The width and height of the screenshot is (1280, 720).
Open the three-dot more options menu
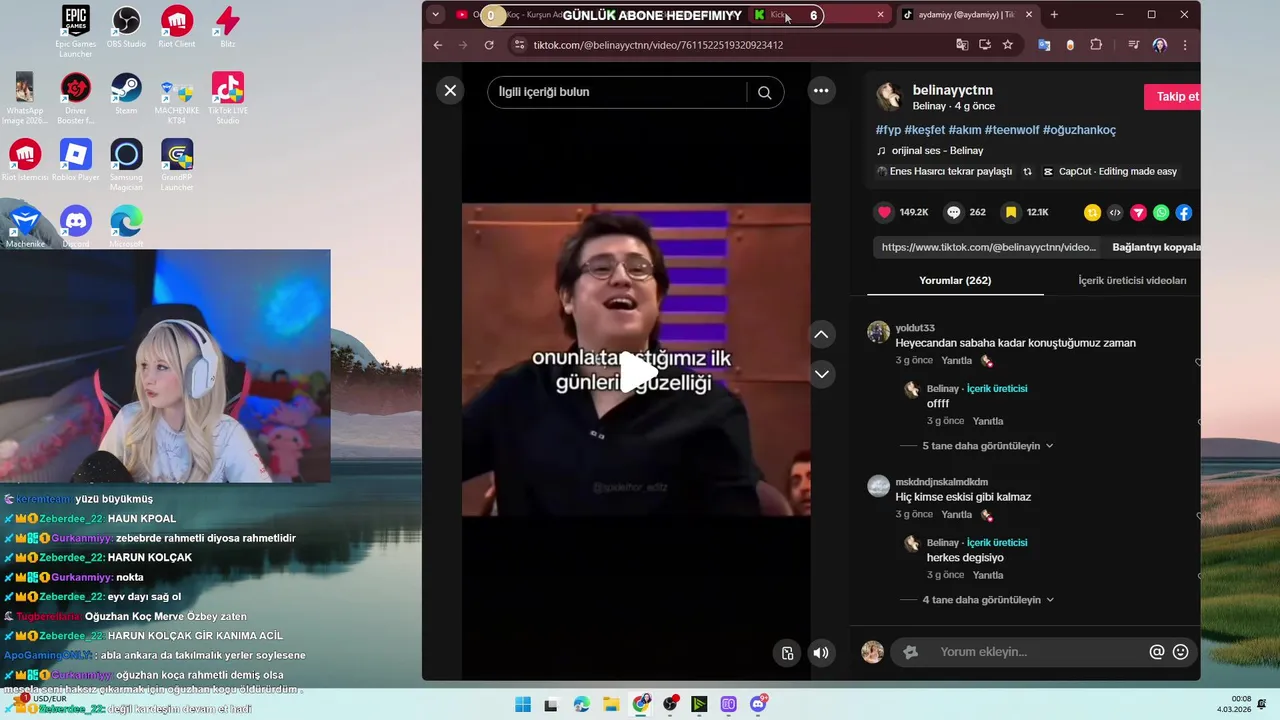821,91
